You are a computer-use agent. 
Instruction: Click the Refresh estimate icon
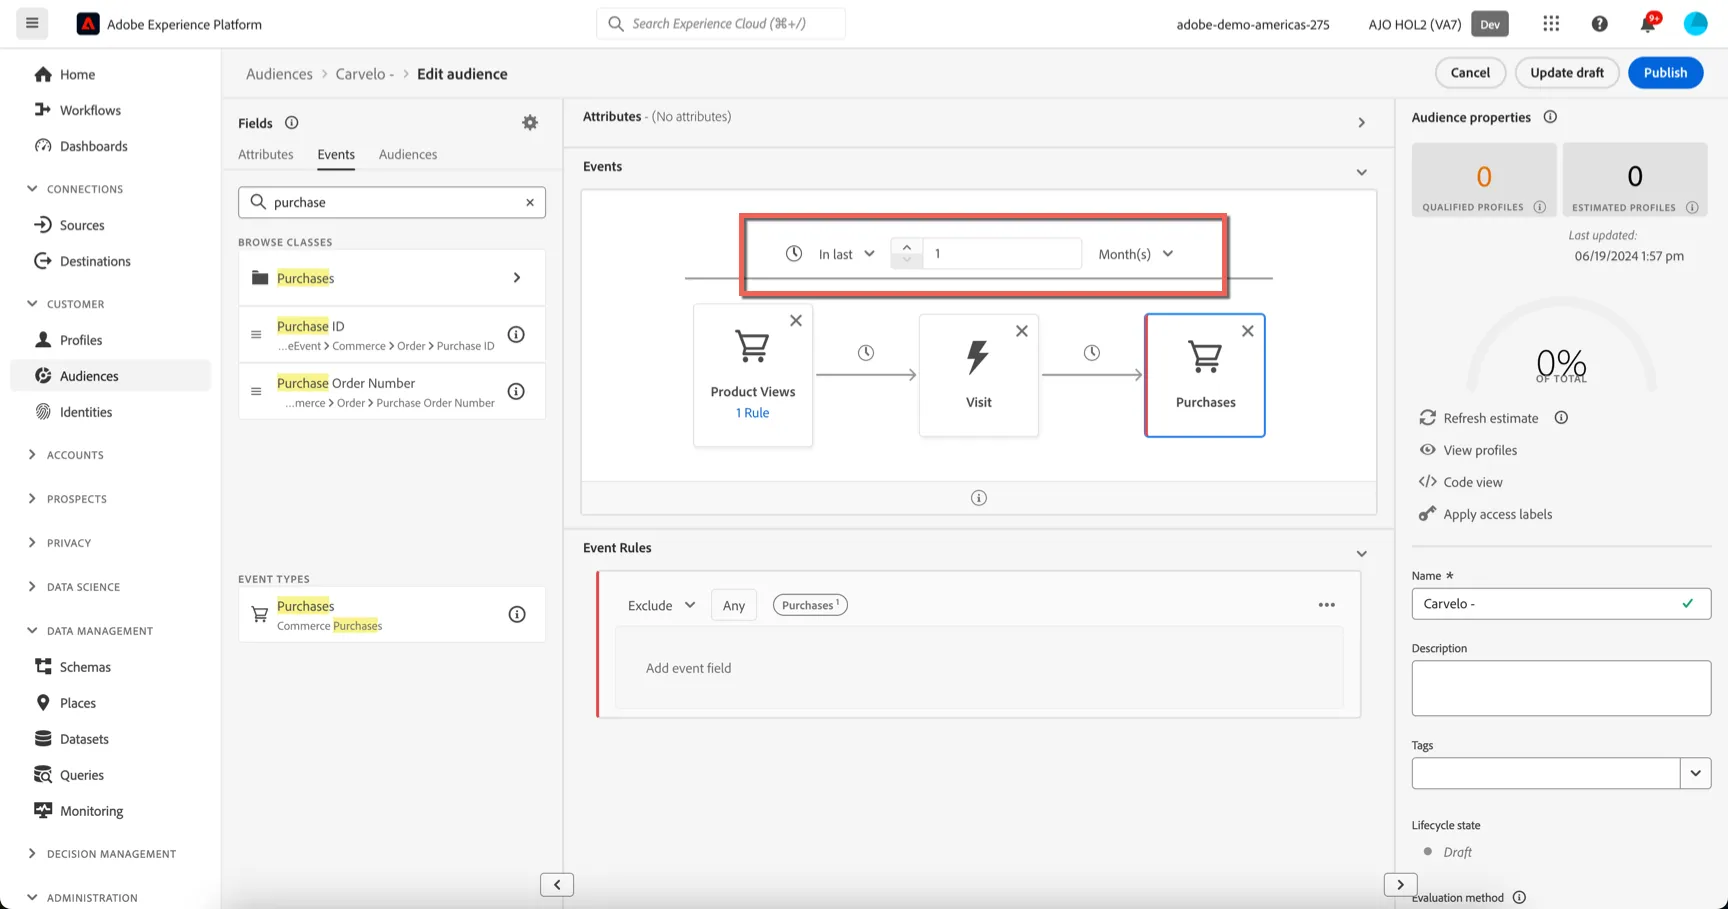click(1428, 418)
